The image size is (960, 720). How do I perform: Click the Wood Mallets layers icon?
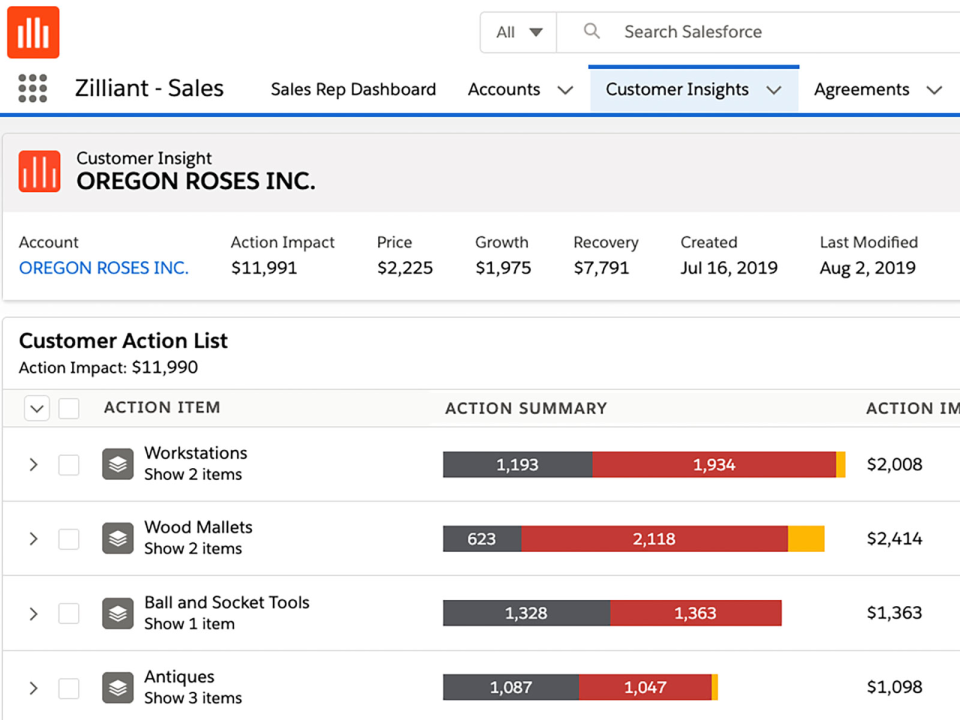[x=118, y=539]
